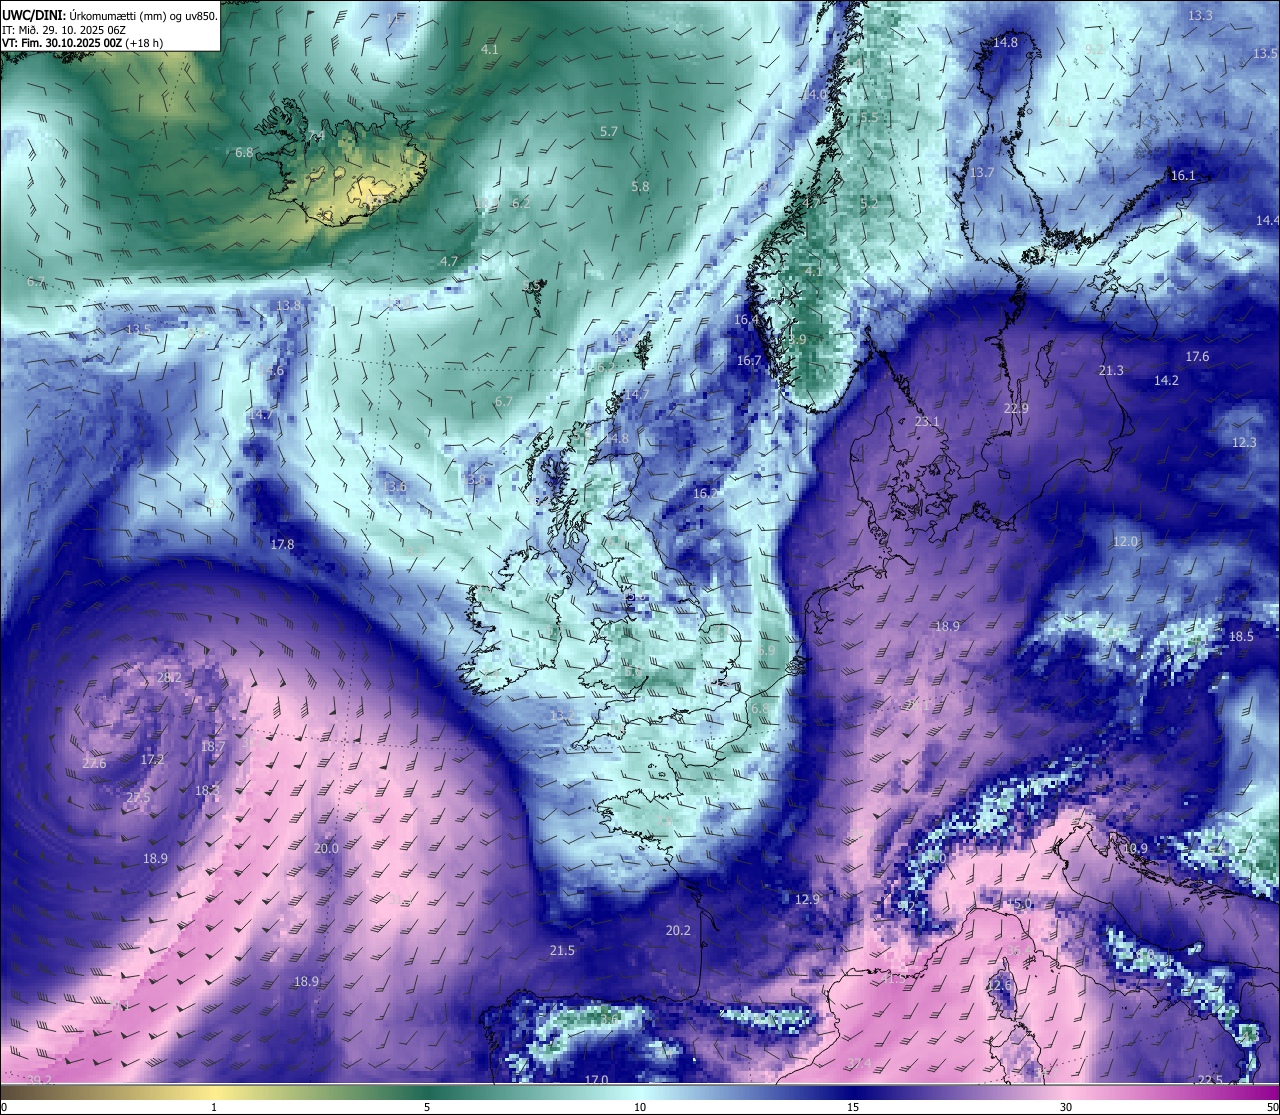Click the 1 label on the color scale
The width and height of the screenshot is (1280, 1115).
coord(214,1107)
